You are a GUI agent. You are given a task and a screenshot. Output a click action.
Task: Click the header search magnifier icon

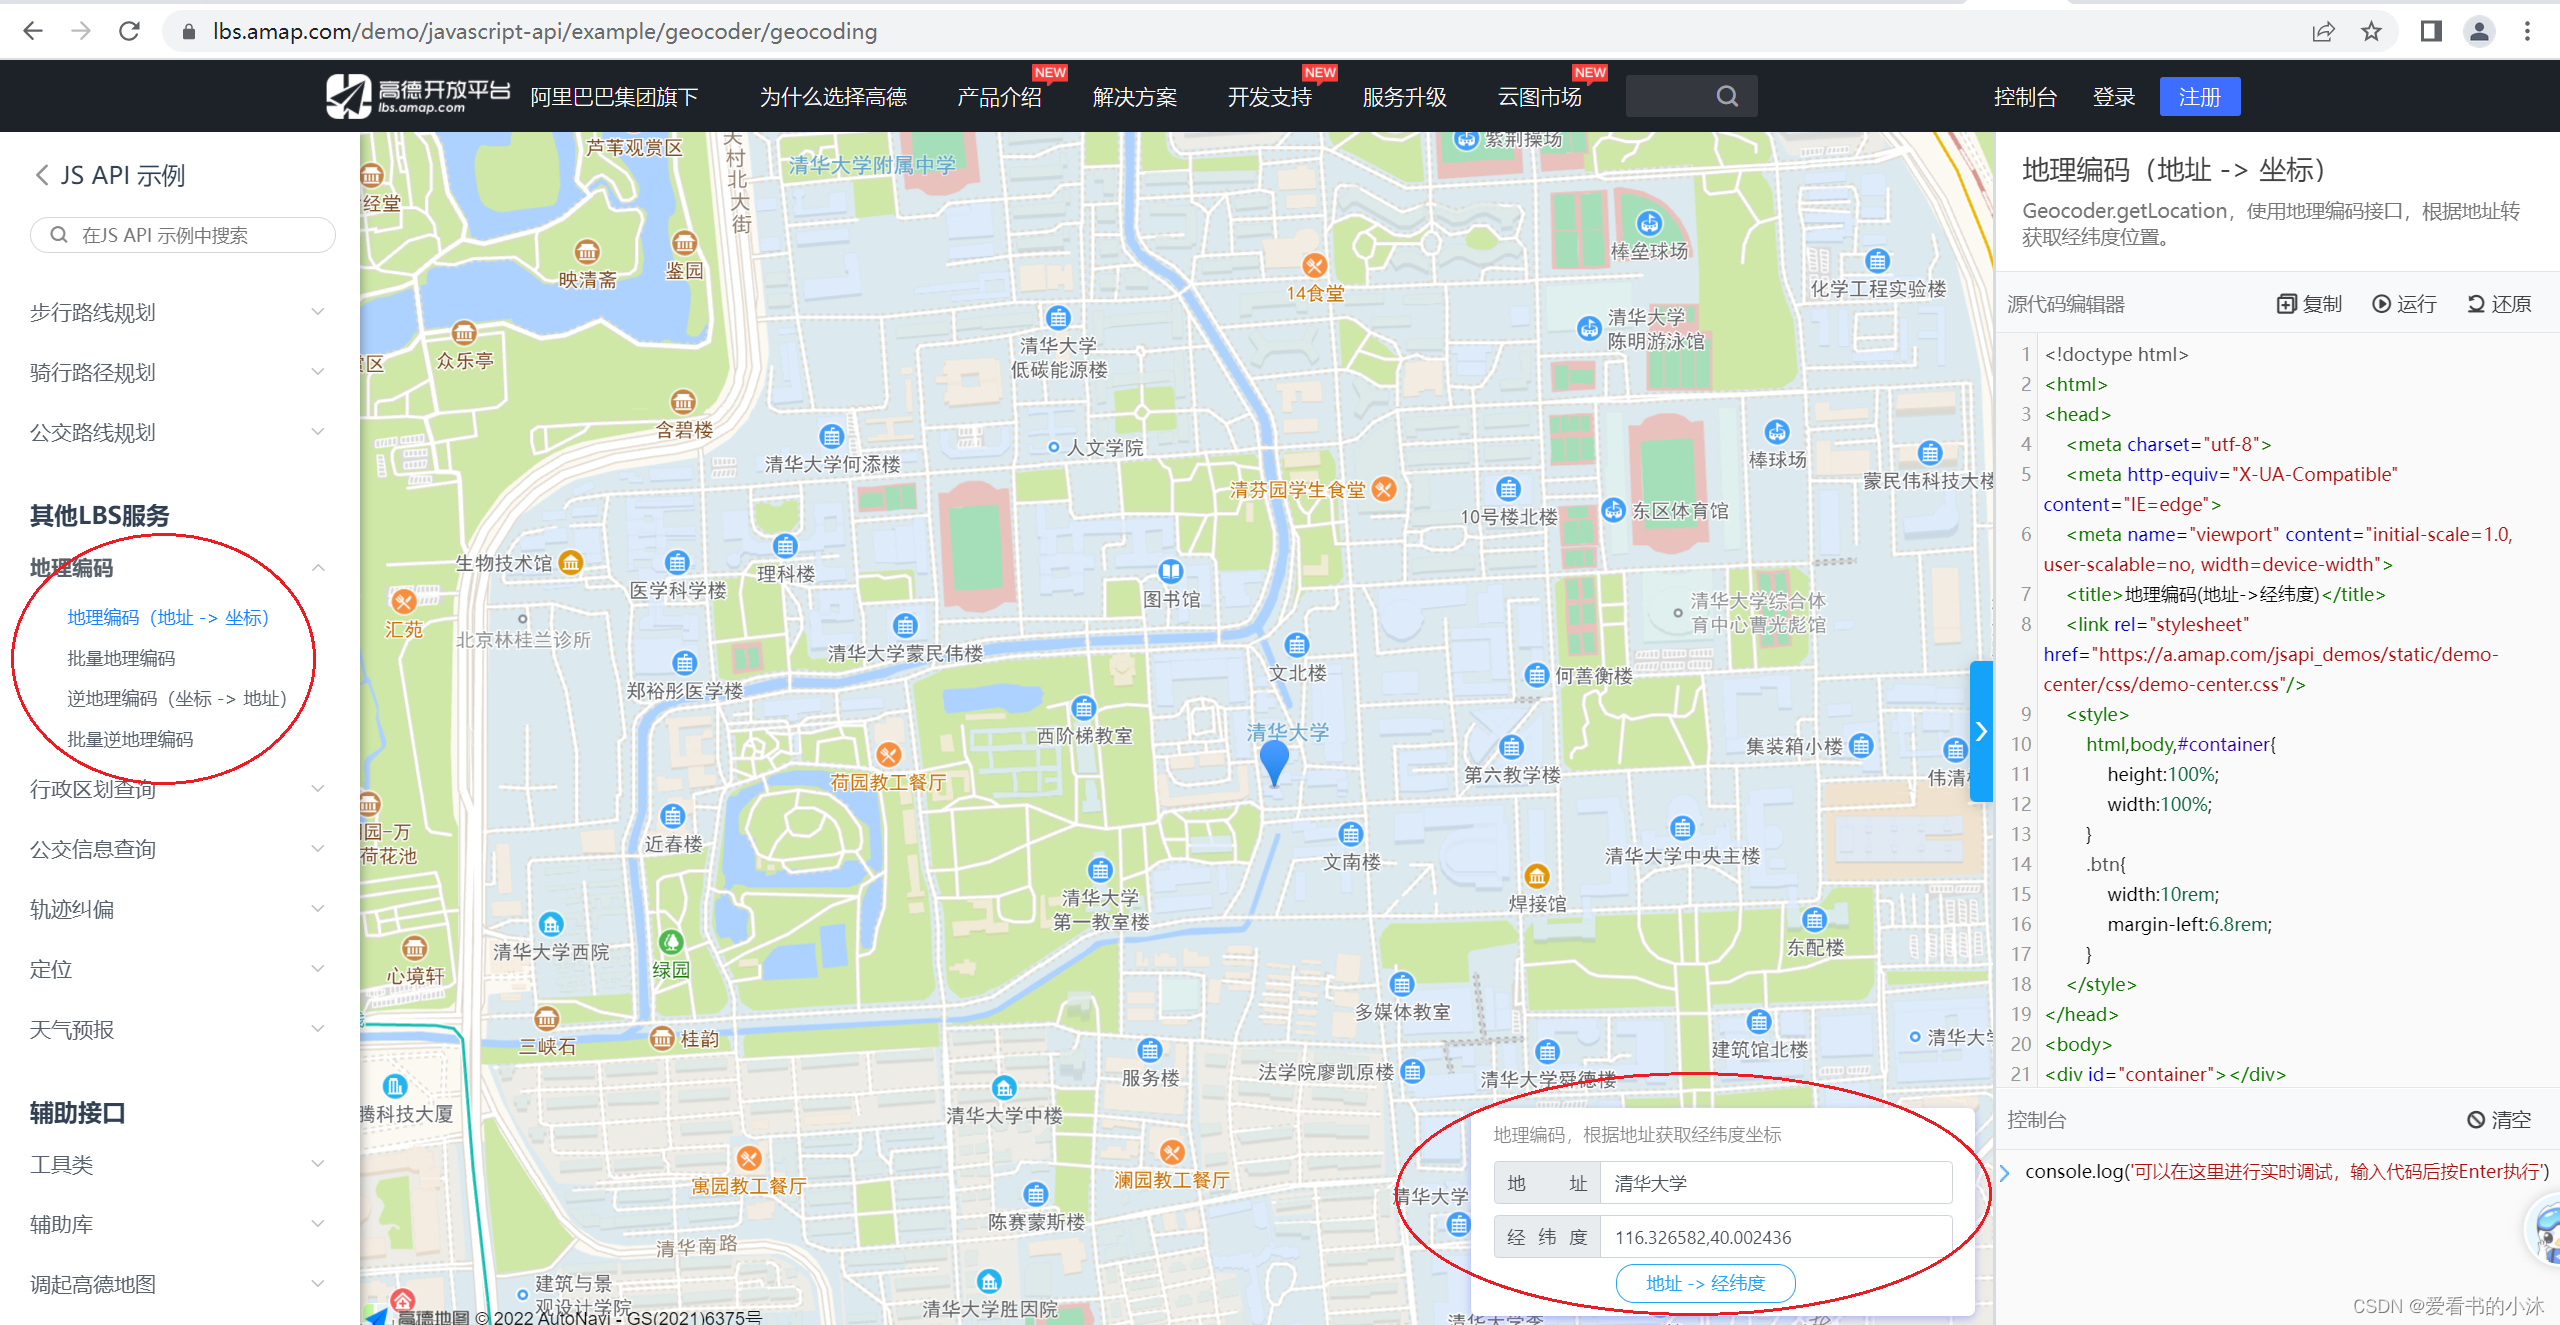[x=1727, y=96]
